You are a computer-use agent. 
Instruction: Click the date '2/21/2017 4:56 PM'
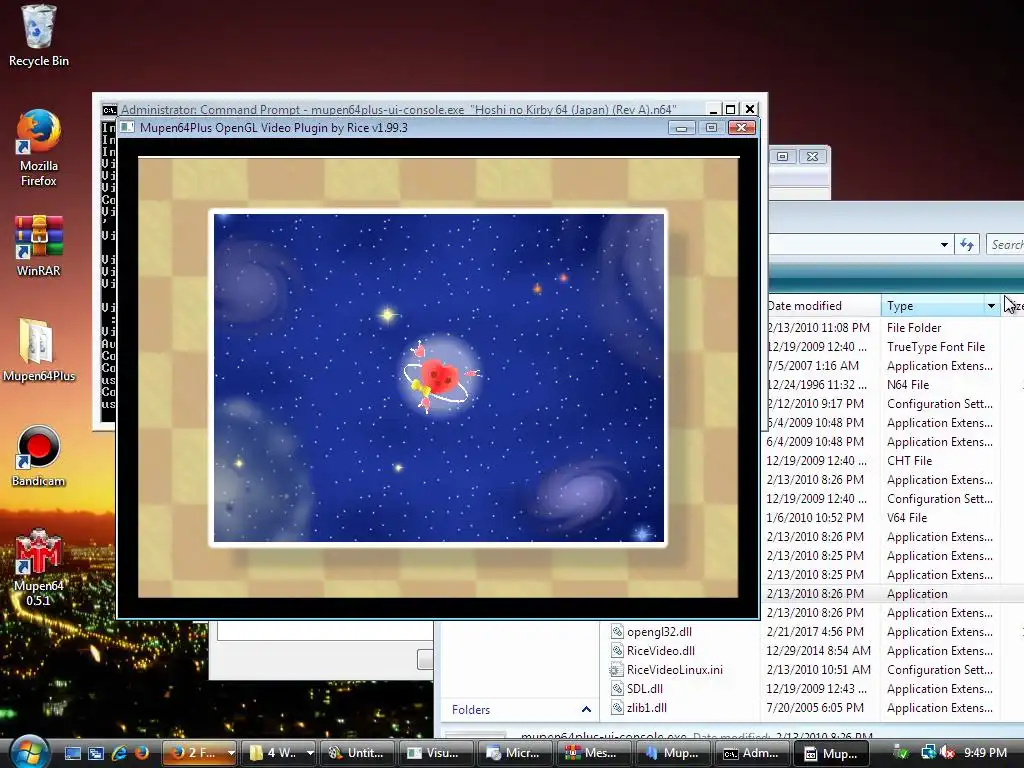pyautogui.click(x=815, y=632)
